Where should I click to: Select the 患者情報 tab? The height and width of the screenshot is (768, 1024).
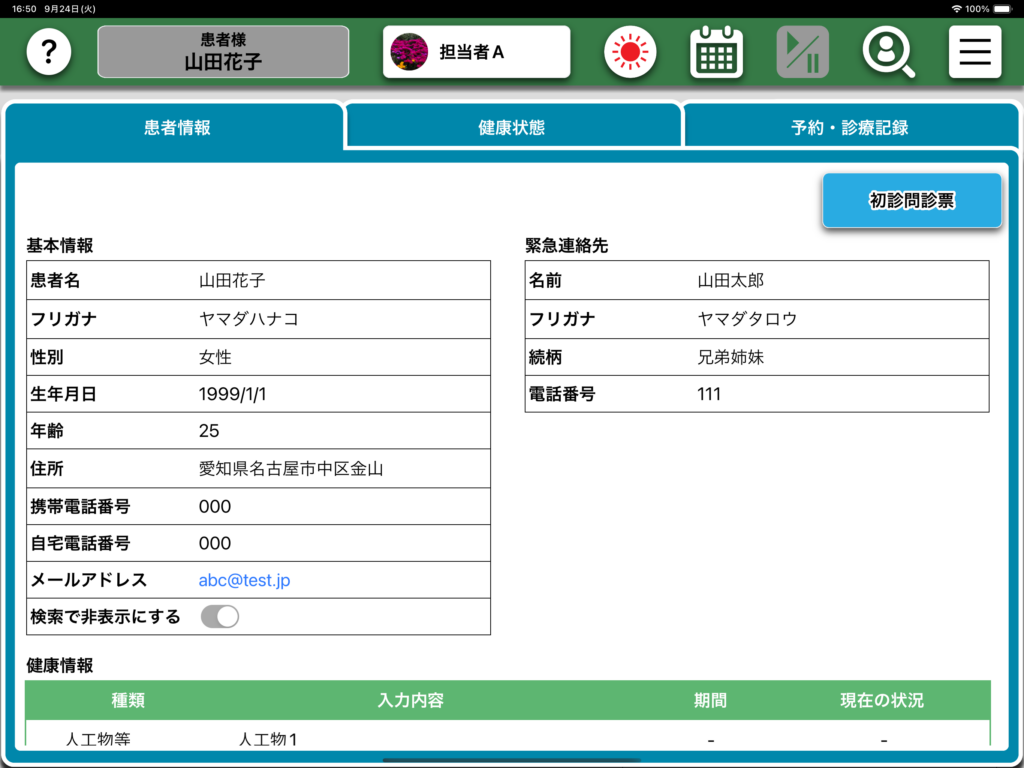pyautogui.click(x=177, y=128)
